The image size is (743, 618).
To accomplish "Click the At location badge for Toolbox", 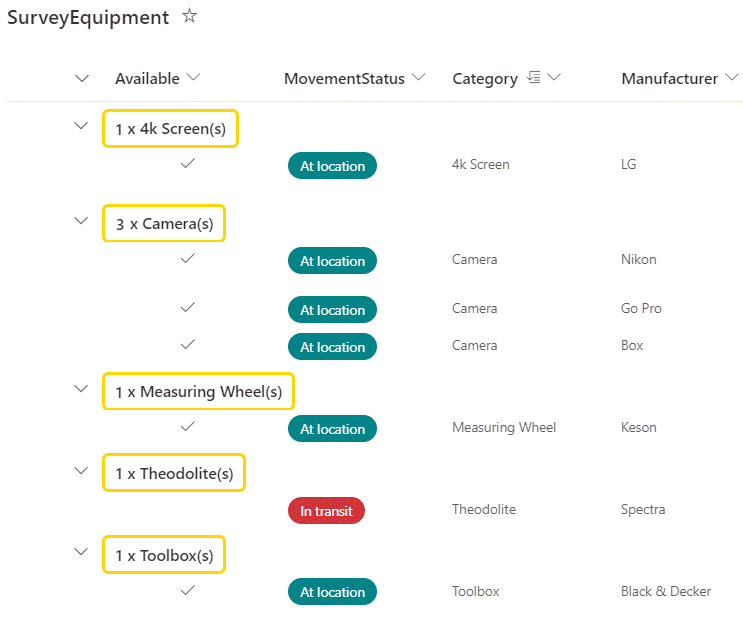I will (x=332, y=592).
